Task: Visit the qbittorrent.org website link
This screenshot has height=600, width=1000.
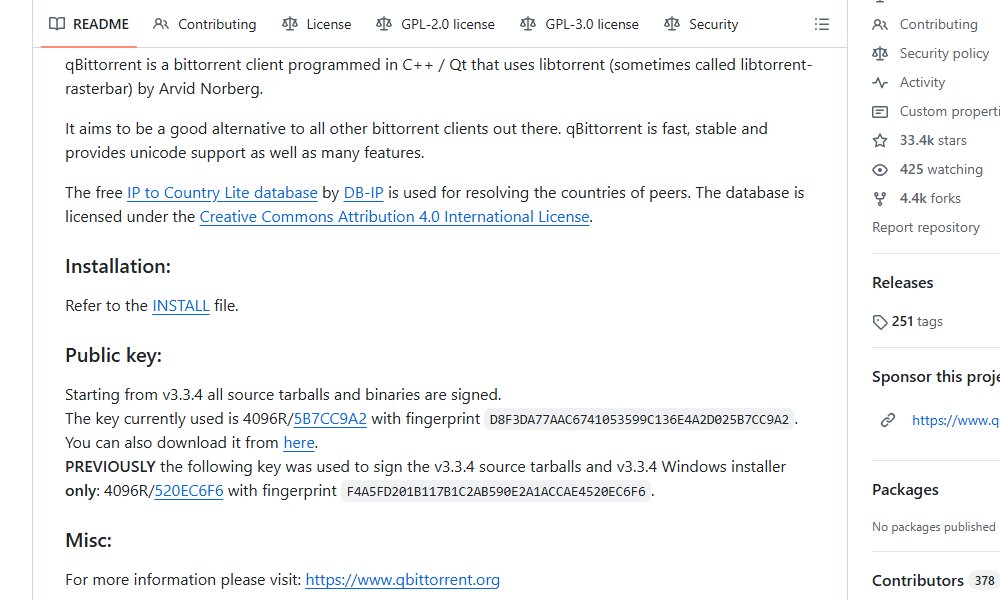Action: [402, 580]
